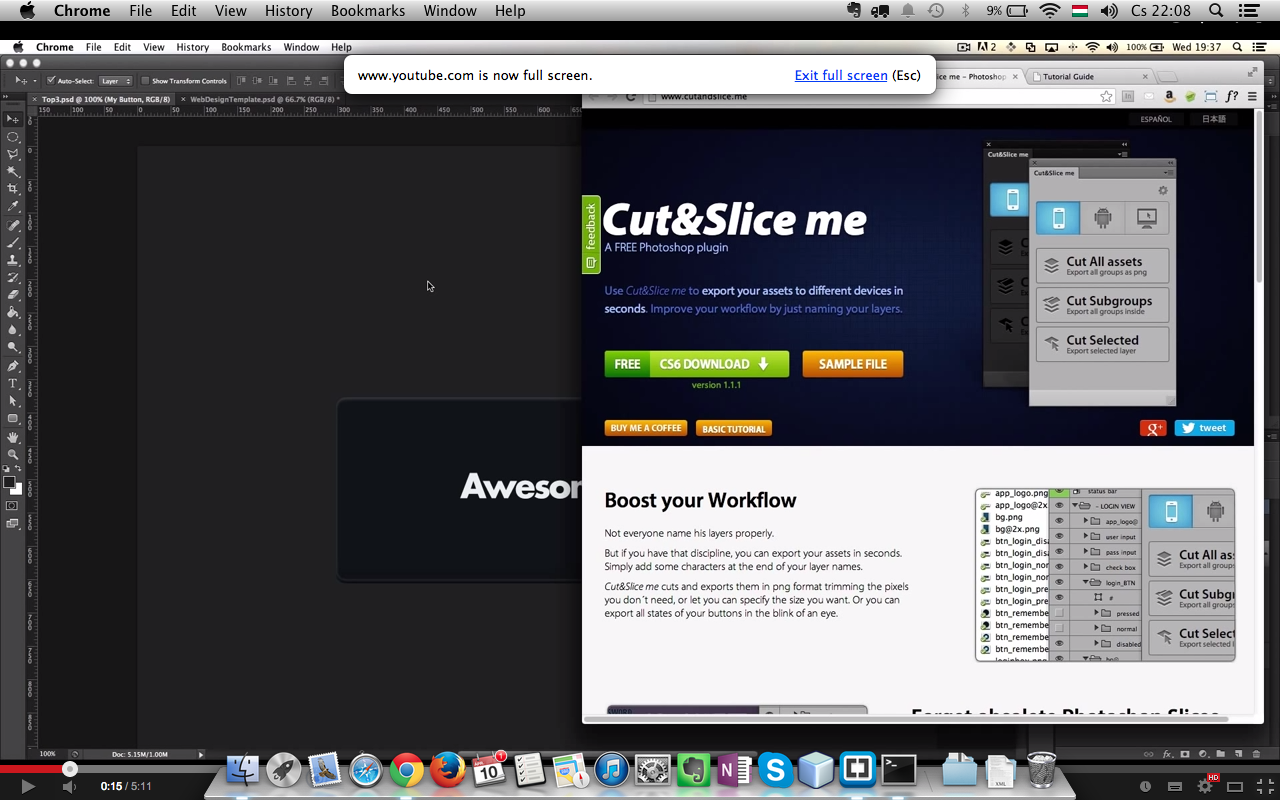Toggle YouTube theater mode
This screenshot has width=1280, height=800.
pyautogui.click(x=1235, y=787)
